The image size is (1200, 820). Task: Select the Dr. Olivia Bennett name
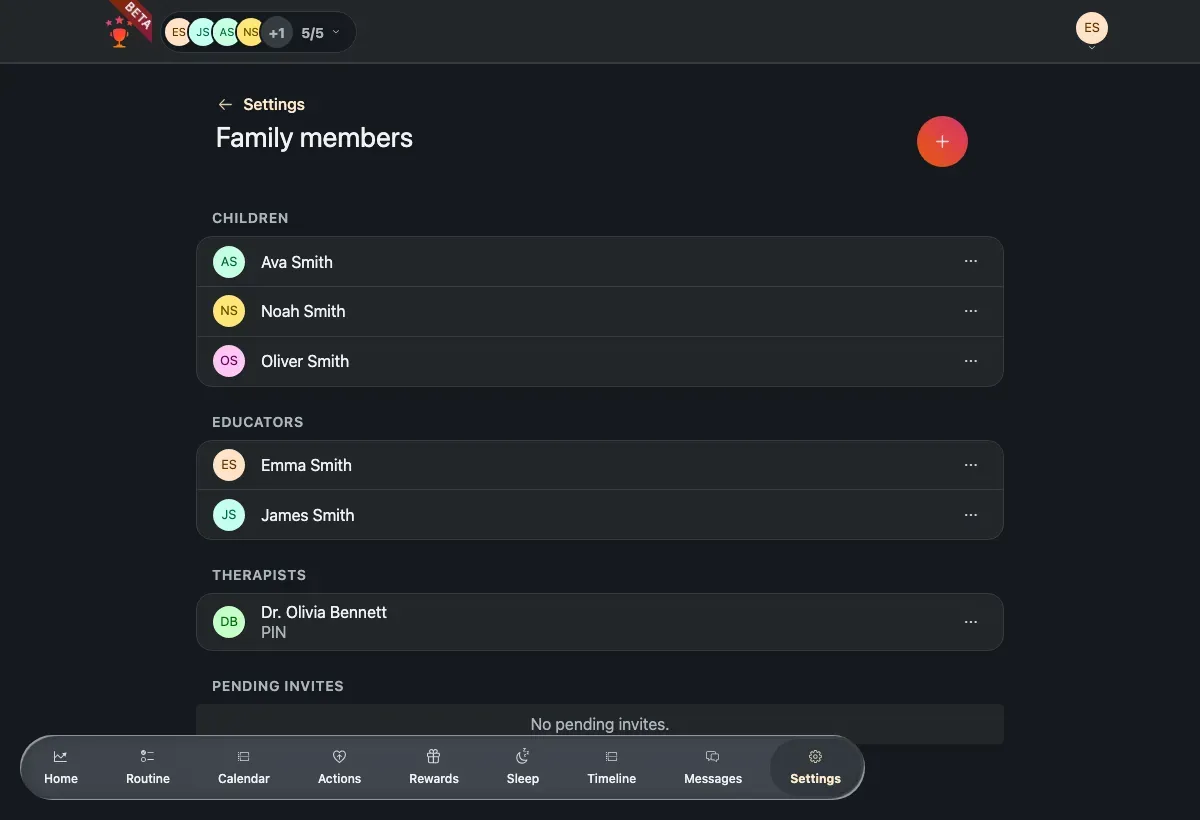coord(324,612)
